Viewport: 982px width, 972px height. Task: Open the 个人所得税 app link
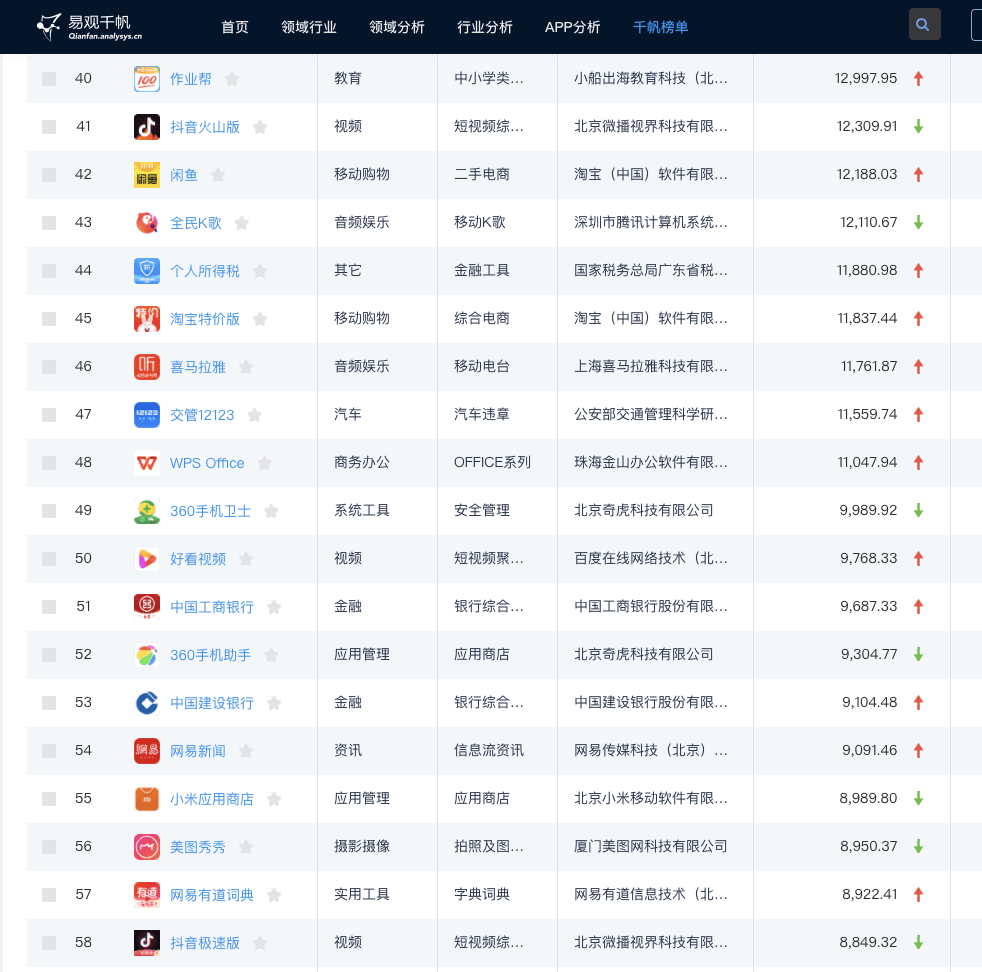(205, 271)
